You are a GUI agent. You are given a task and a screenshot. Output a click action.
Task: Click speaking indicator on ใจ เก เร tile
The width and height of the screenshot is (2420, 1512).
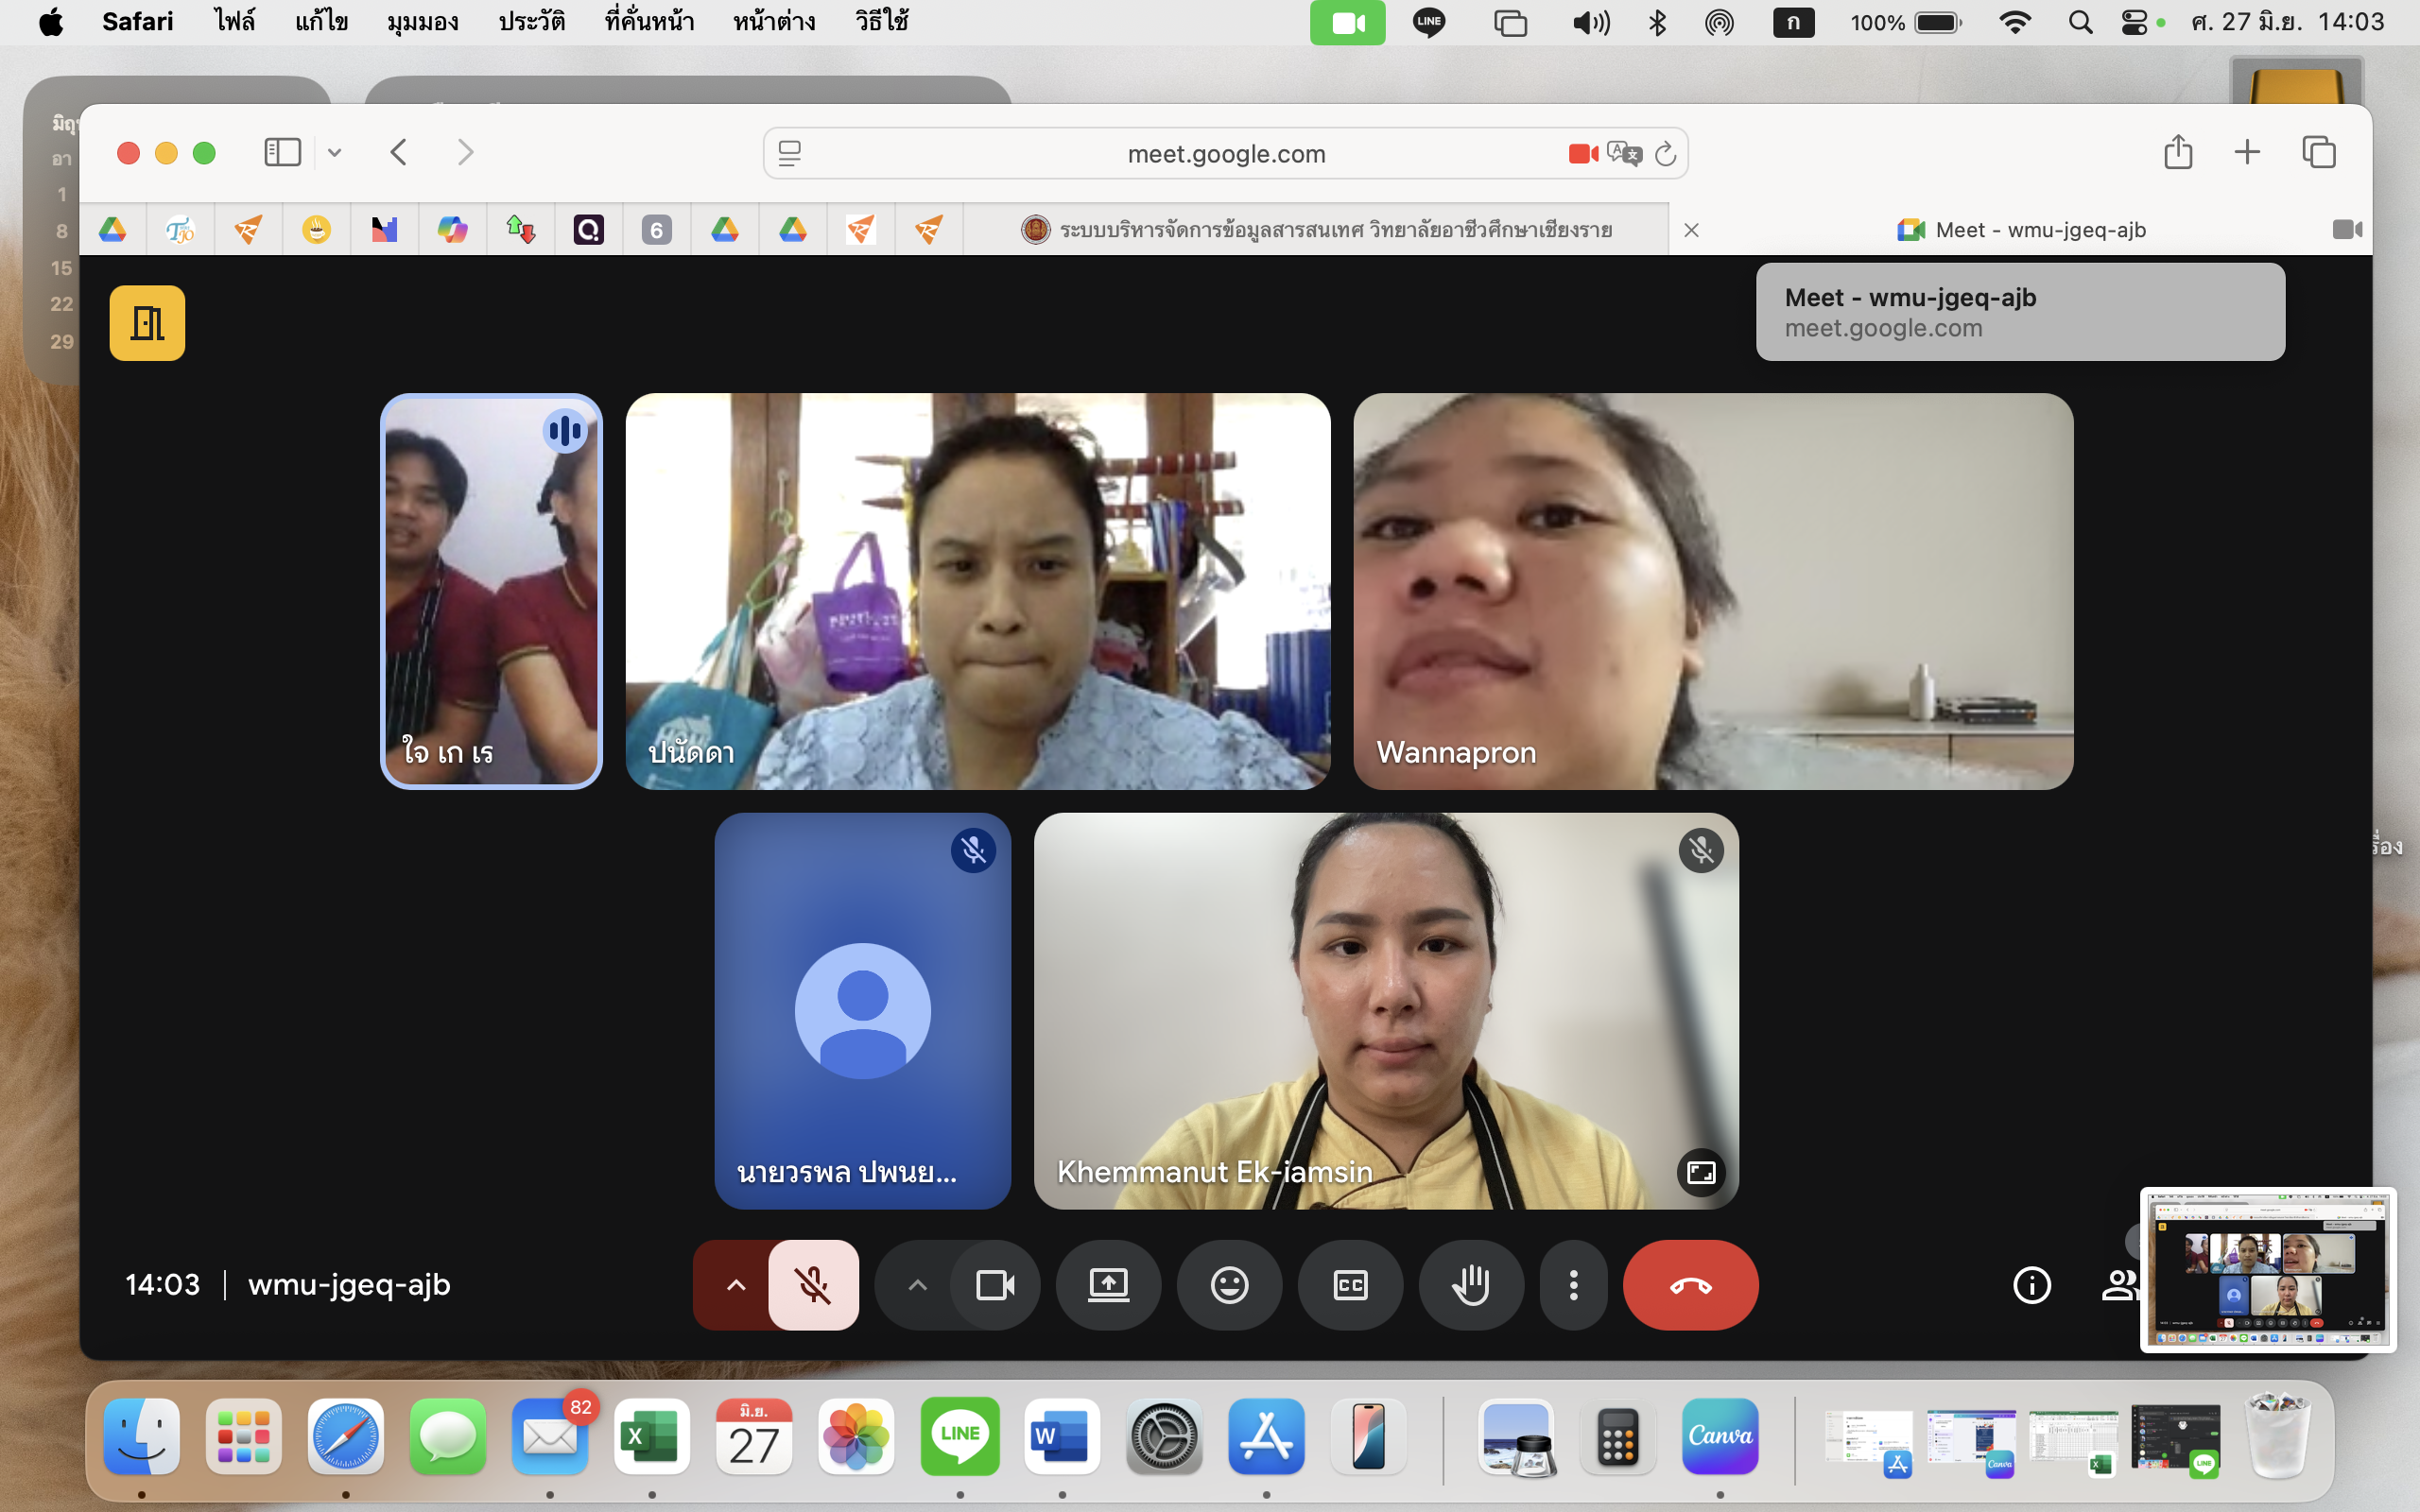(x=565, y=431)
